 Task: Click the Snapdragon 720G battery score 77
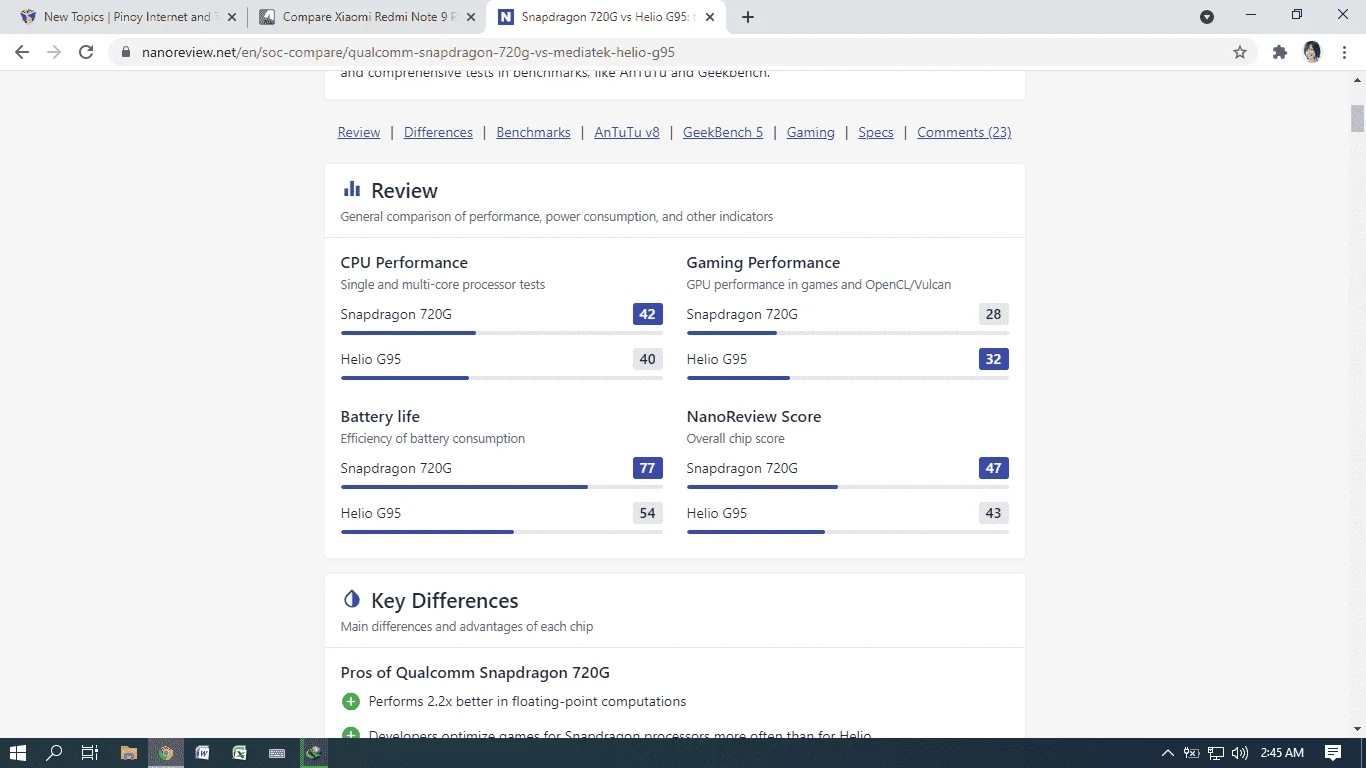click(648, 468)
